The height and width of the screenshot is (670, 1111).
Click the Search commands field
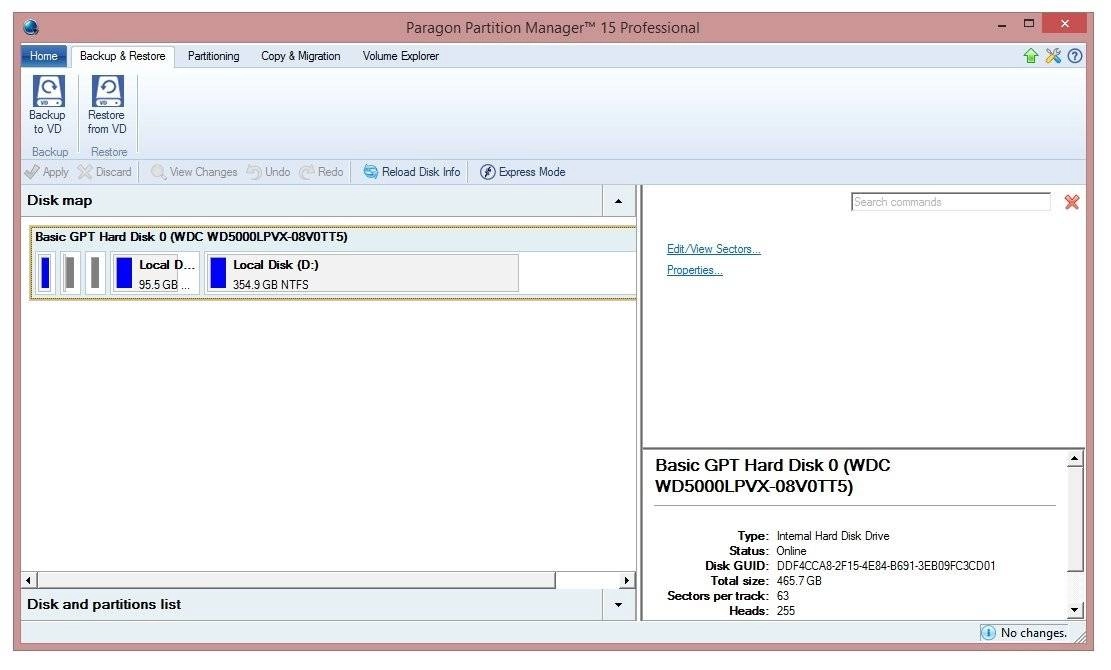click(x=951, y=203)
